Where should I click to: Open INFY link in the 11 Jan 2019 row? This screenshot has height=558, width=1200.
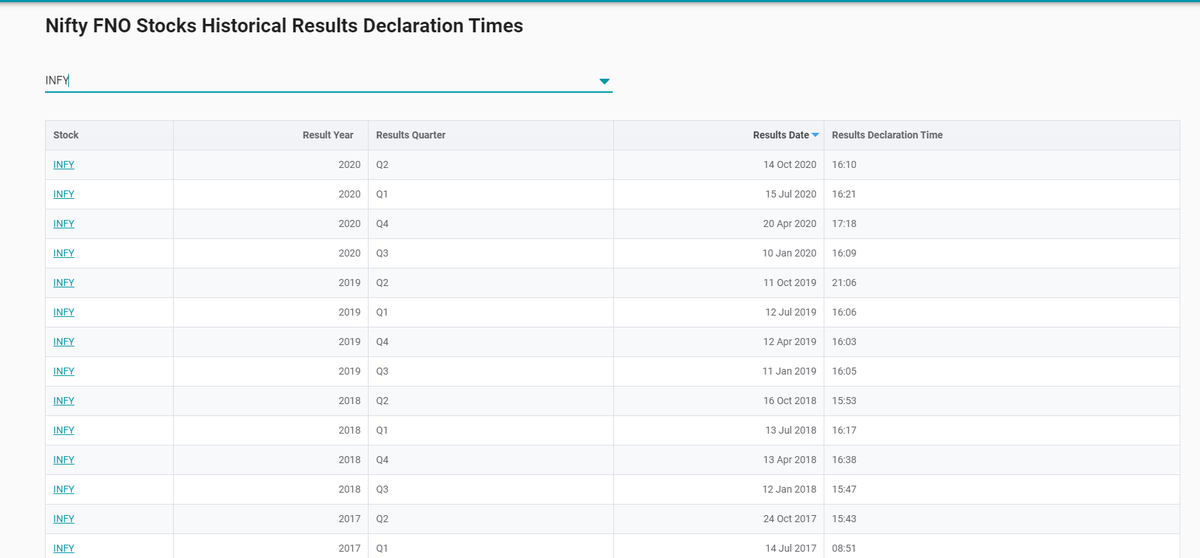click(64, 371)
